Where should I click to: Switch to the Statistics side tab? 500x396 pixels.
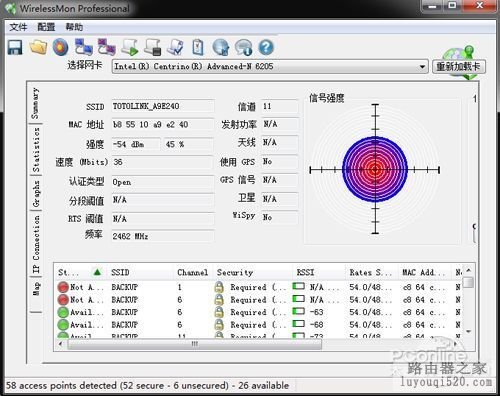36,150
